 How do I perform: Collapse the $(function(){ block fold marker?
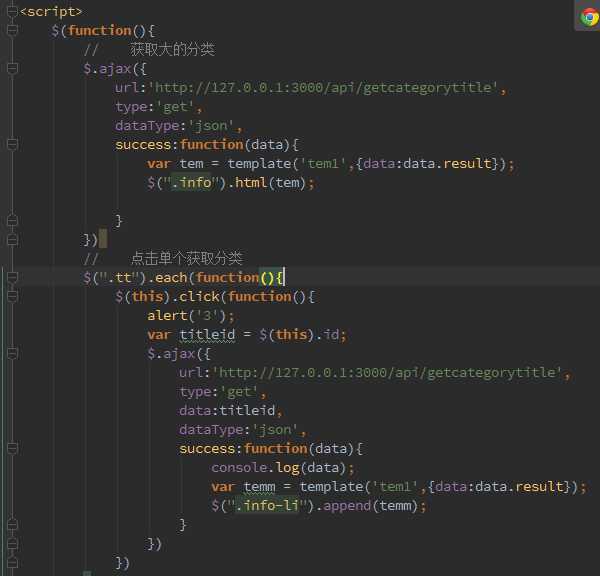click(13, 30)
